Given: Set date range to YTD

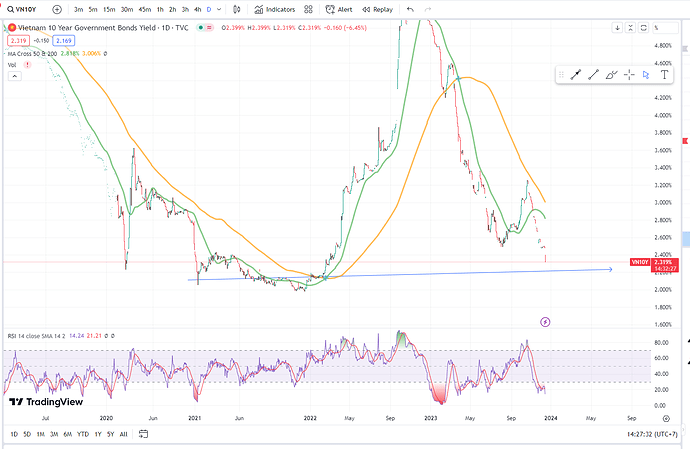Looking at the screenshot, I should click(x=83, y=434).
